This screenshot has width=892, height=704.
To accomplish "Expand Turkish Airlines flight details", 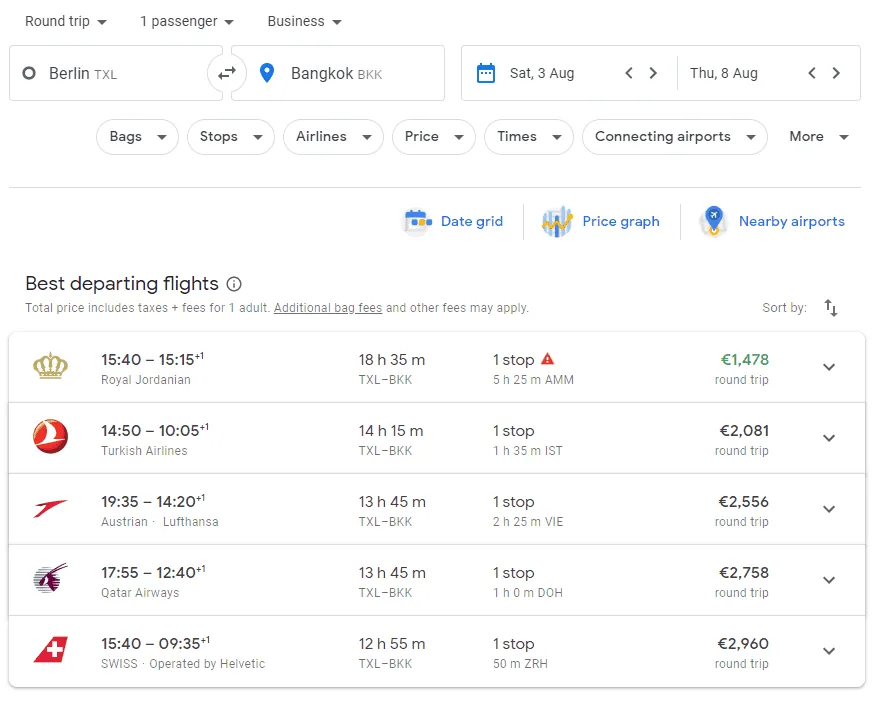I will (828, 438).
